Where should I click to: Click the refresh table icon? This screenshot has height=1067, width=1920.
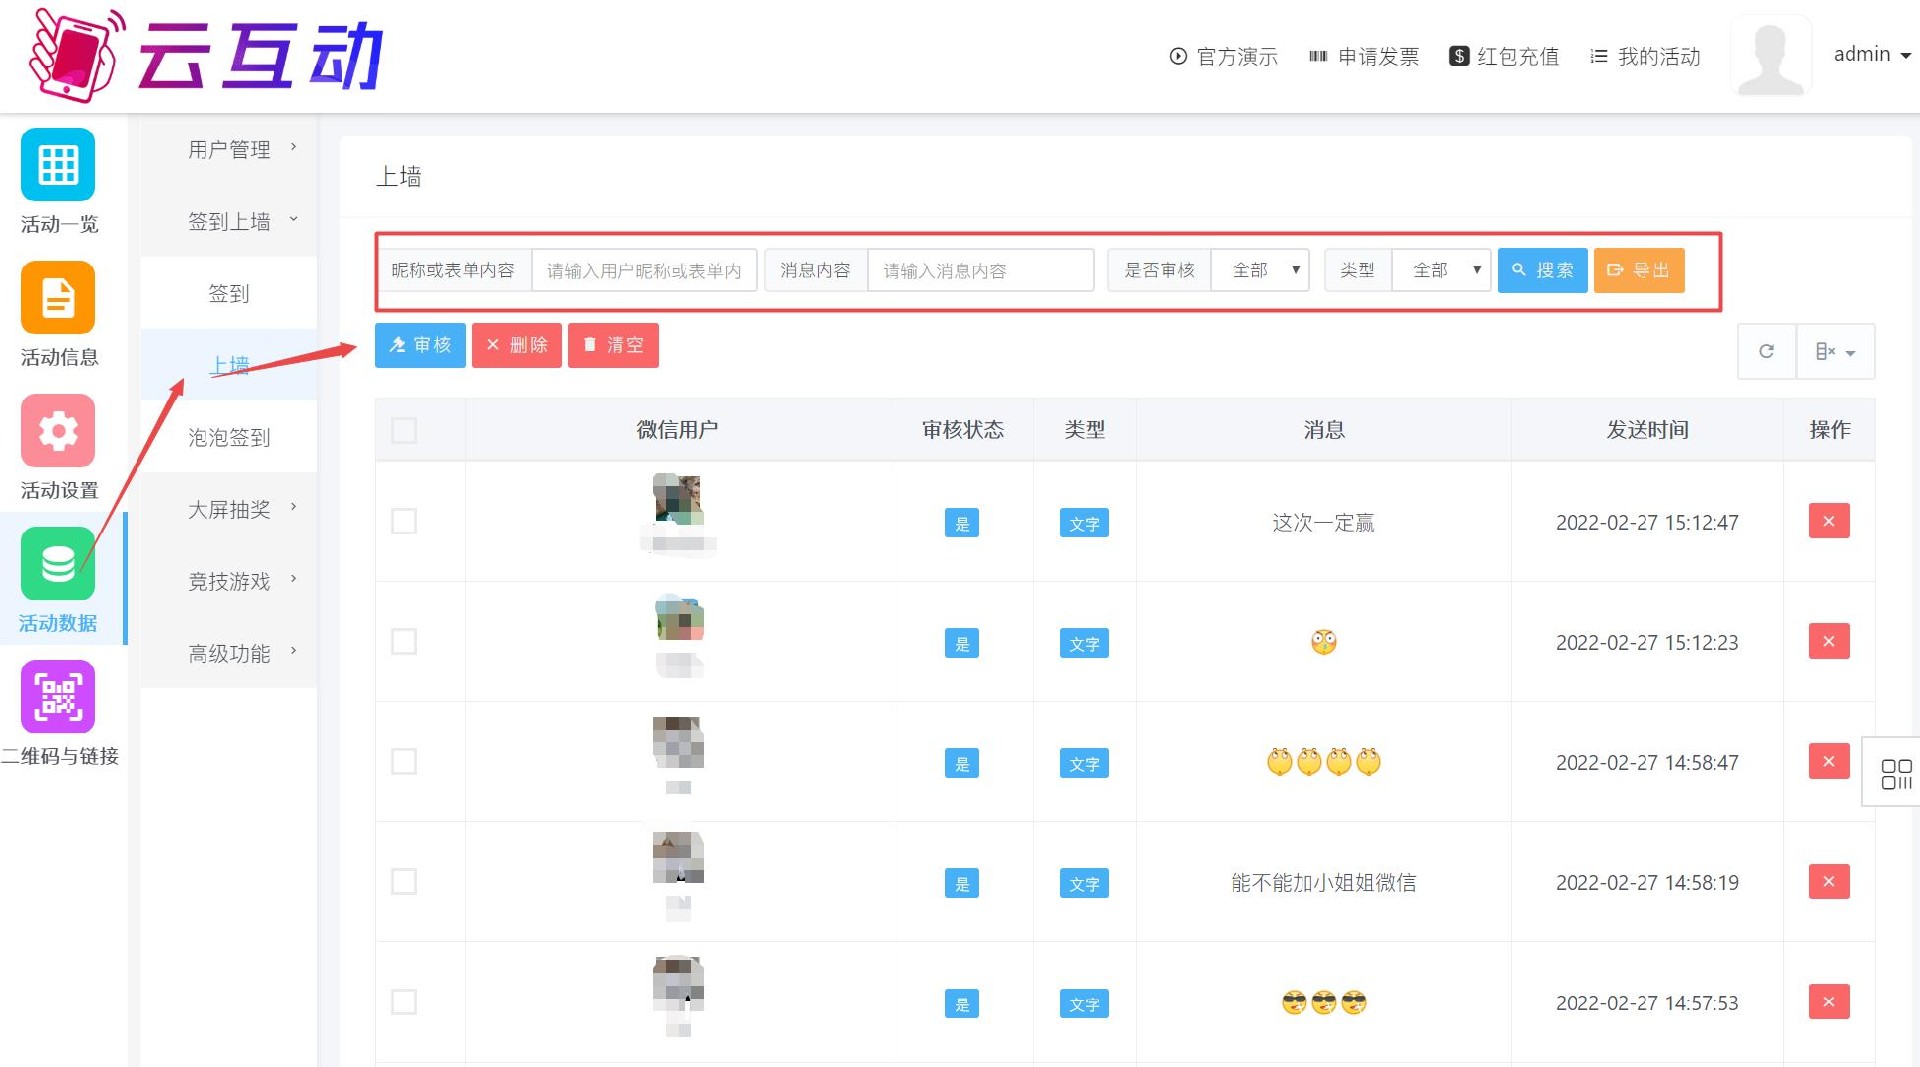click(1767, 351)
